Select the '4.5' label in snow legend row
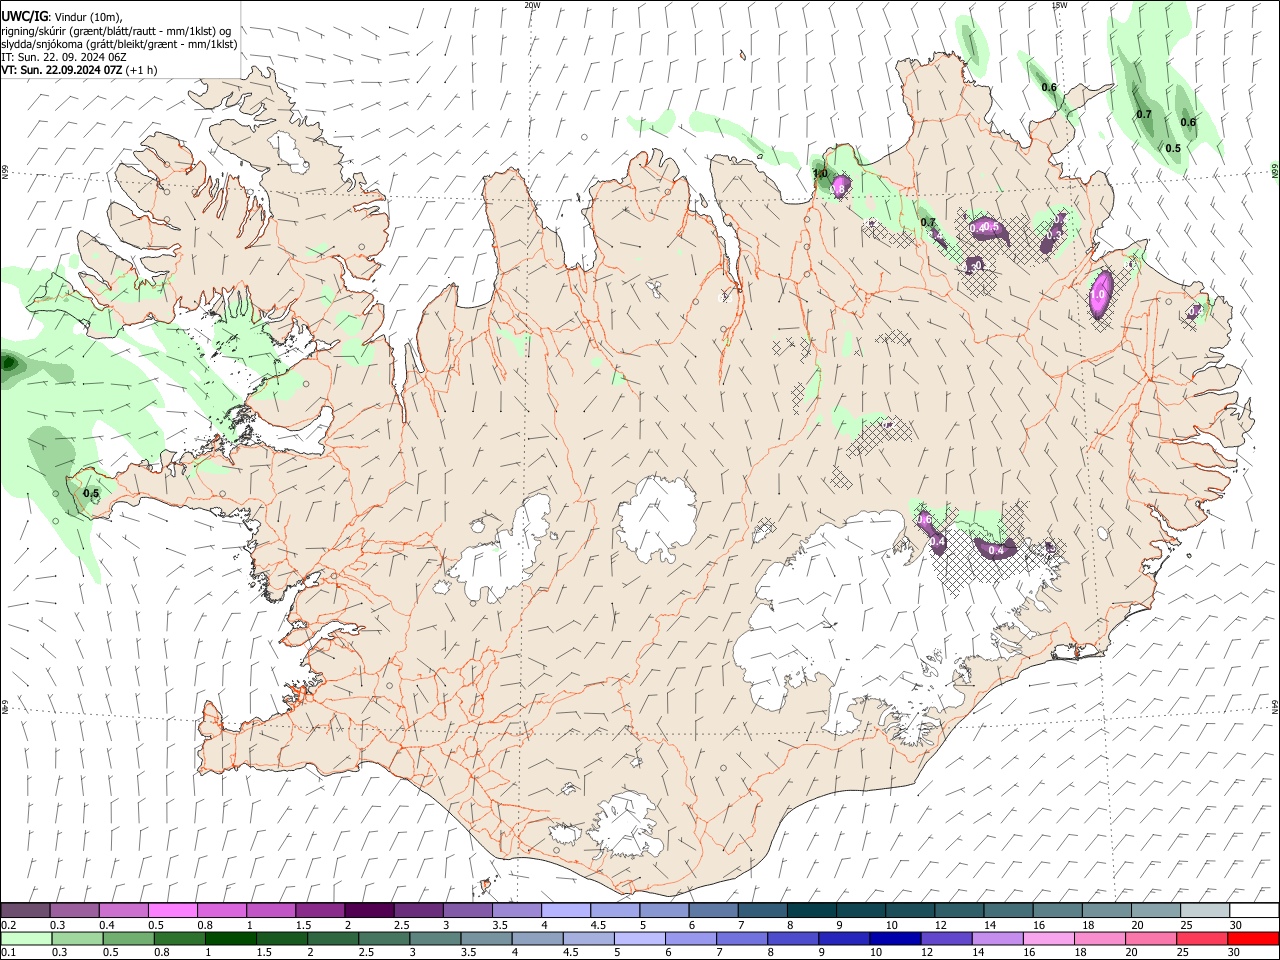This screenshot has height=960, width=1280. point(598,925)
